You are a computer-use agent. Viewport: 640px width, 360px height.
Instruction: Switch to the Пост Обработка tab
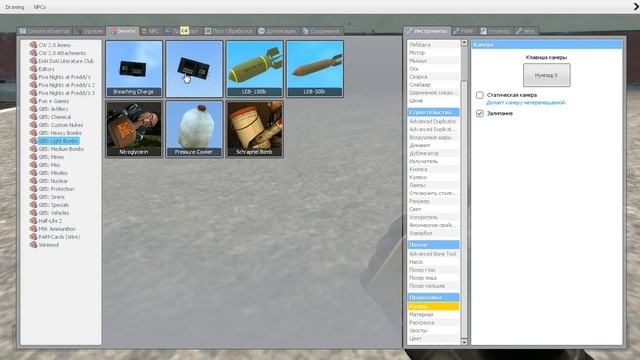pos(229,31)
